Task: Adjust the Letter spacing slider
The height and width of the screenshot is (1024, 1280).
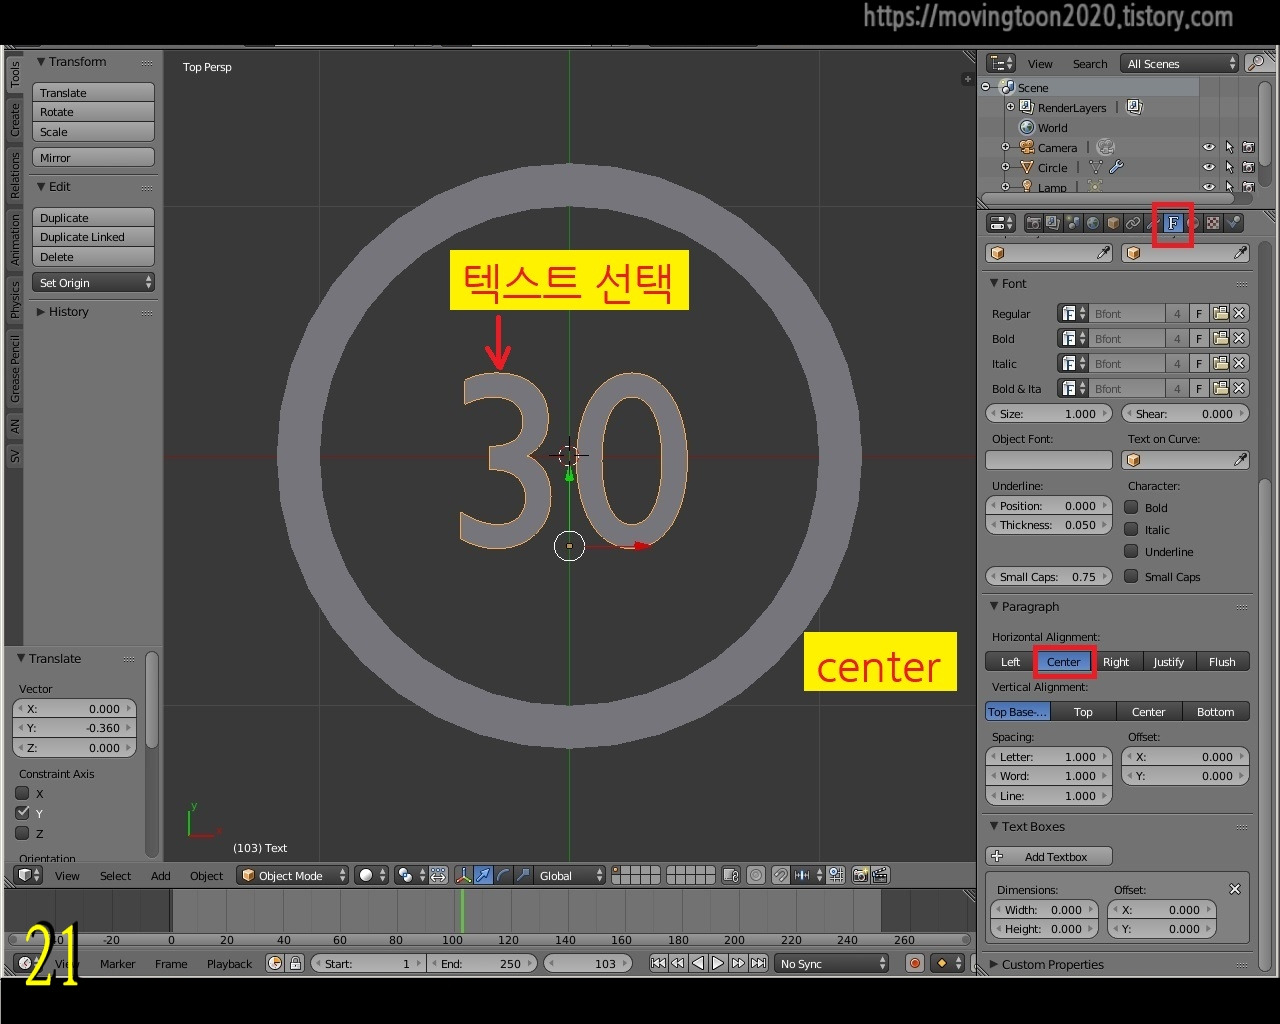Action: click(x=1049, y=756)
